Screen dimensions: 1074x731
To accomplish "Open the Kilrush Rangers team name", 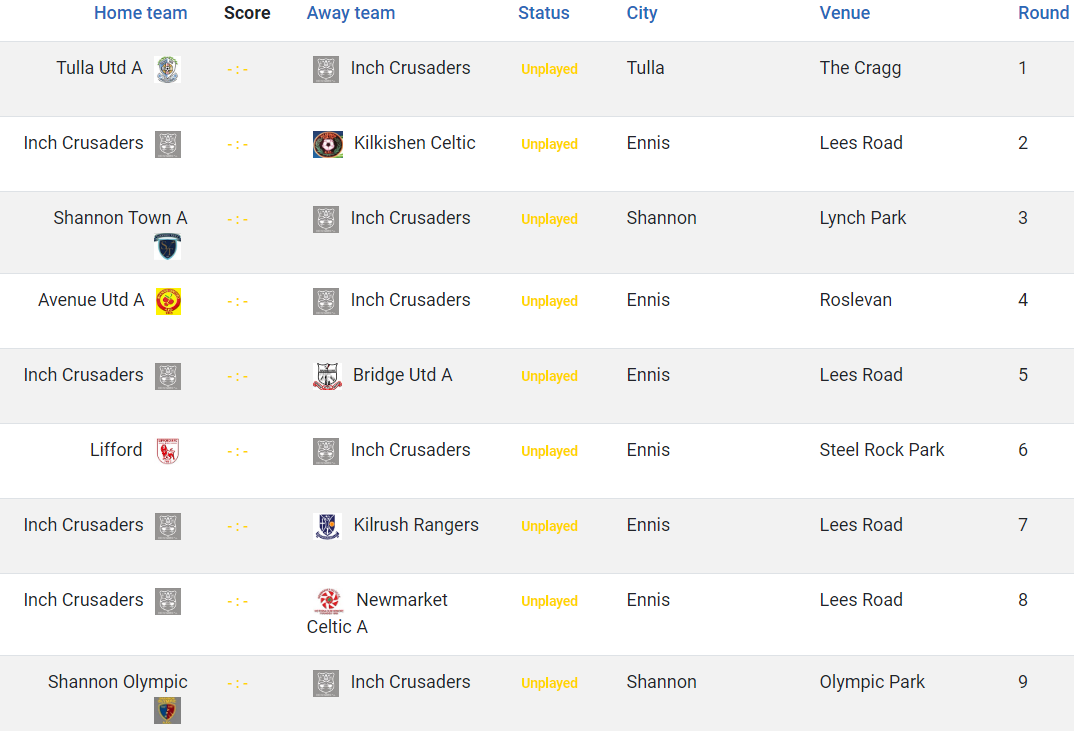I will [416, 525].
